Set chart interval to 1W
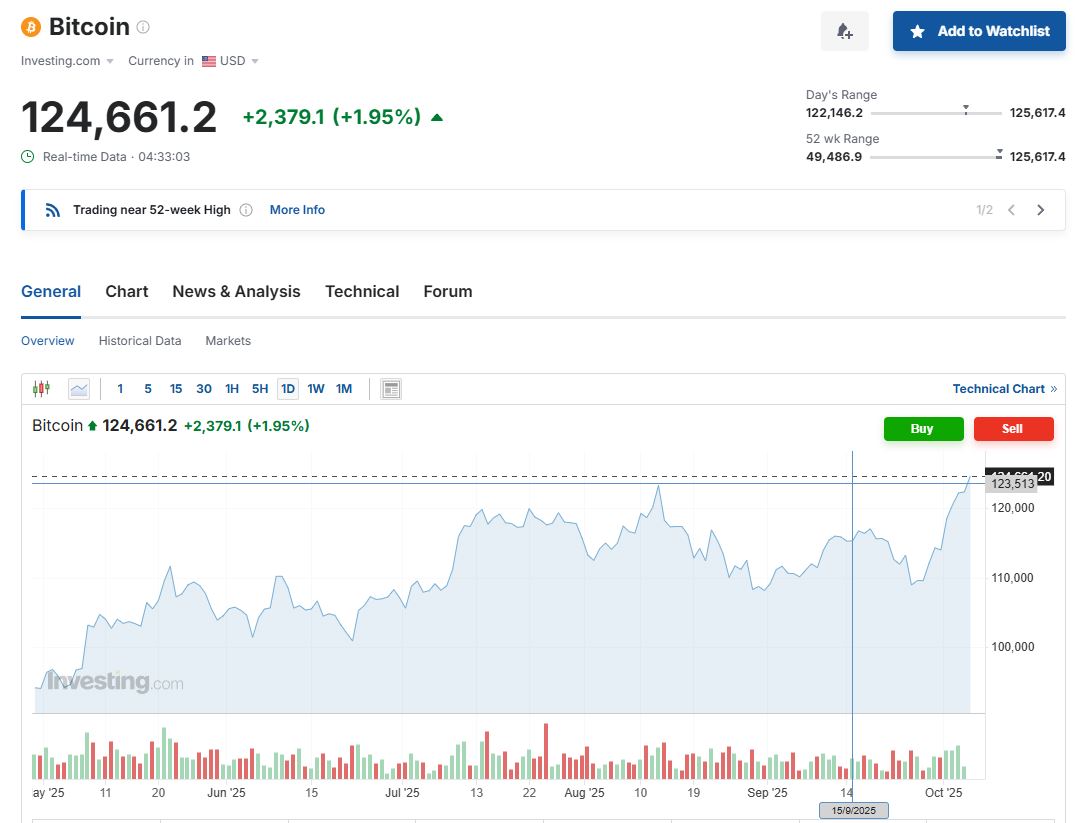This screenshot has height=823, width=1092. pos(316,389)
